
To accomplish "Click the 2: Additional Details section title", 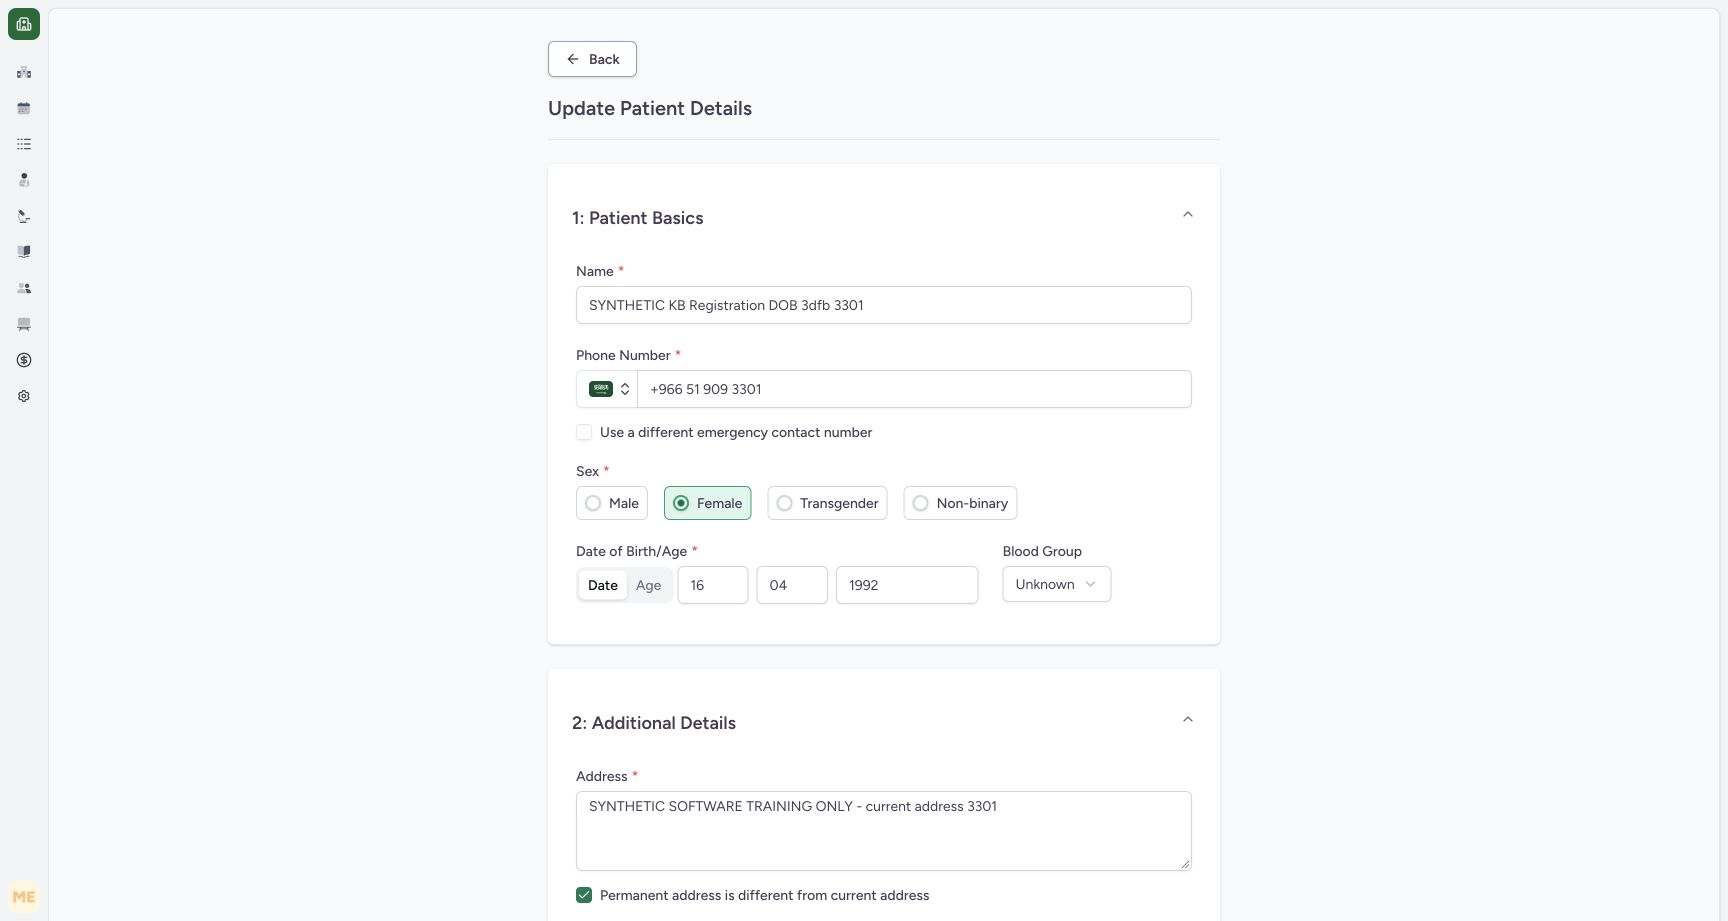I will tap(654, 723).
